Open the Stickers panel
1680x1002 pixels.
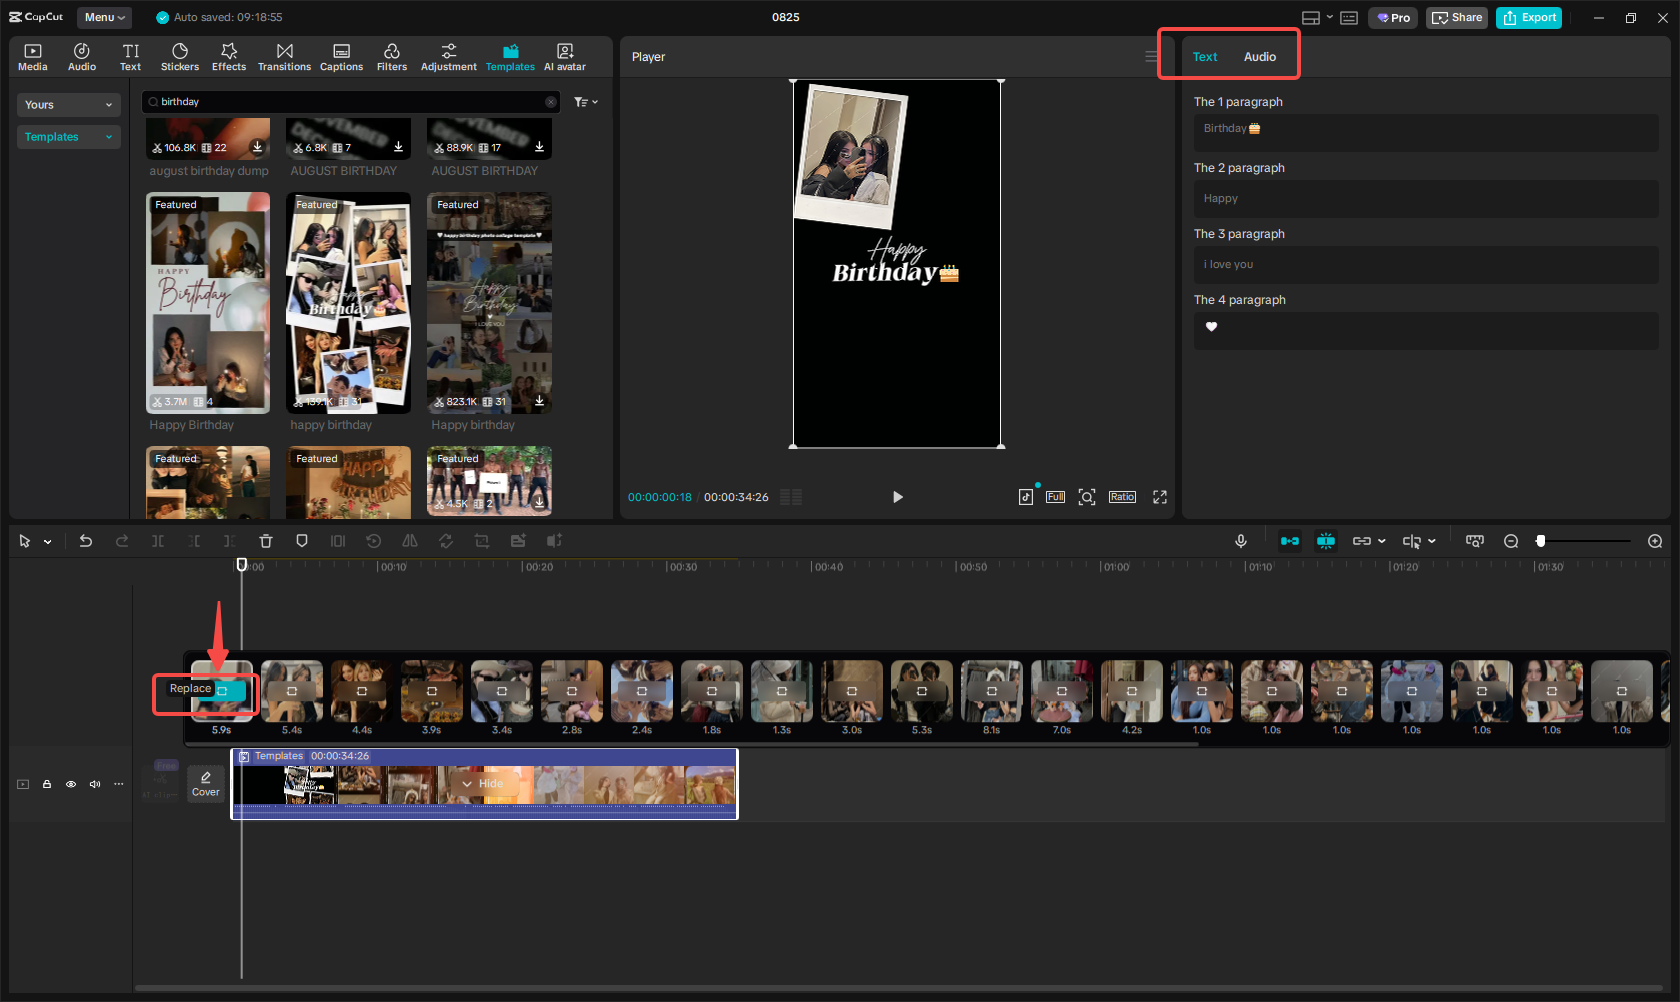coord(180,55)
